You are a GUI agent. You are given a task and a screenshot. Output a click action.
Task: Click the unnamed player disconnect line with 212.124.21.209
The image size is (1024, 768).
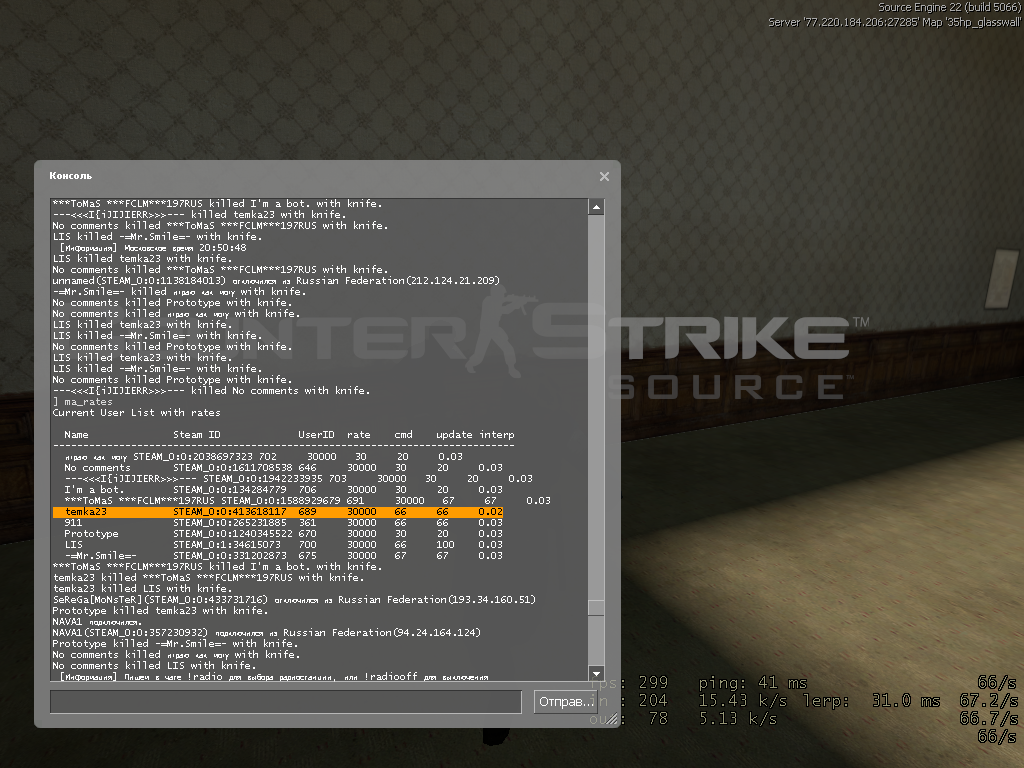point(276,281)
